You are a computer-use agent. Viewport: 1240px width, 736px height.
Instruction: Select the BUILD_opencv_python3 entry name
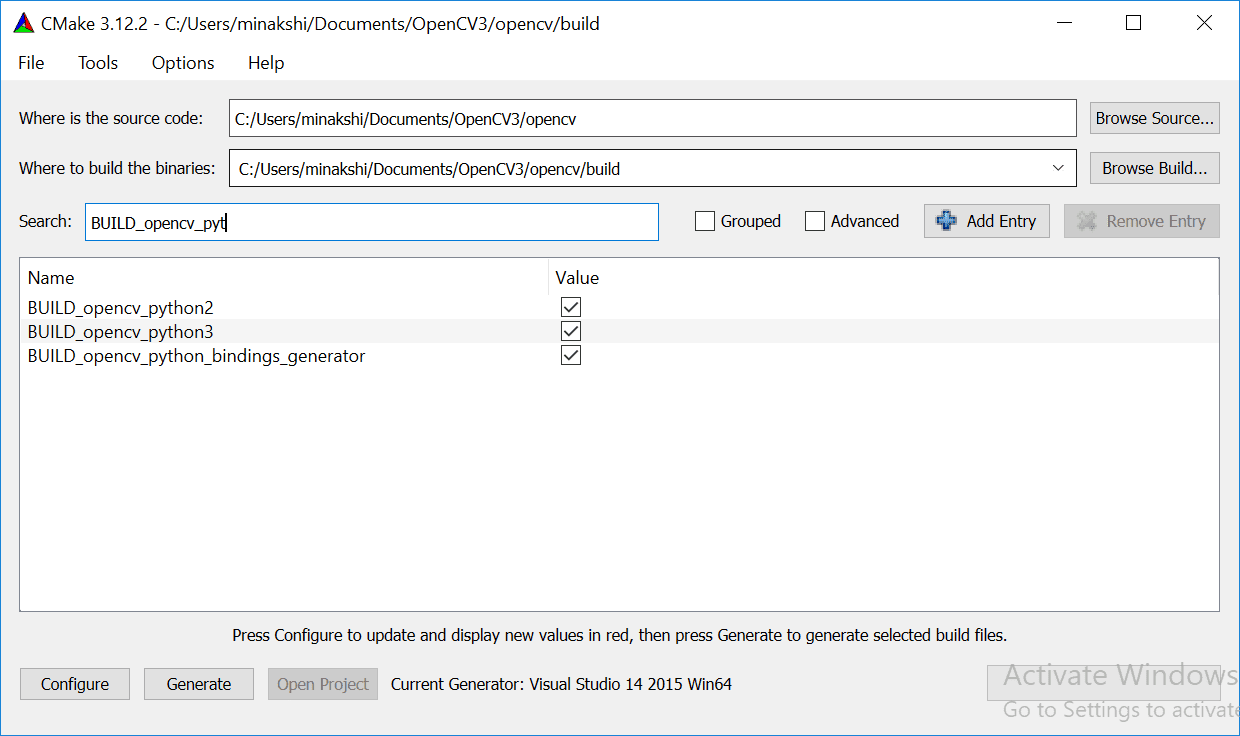click(121, 331)
